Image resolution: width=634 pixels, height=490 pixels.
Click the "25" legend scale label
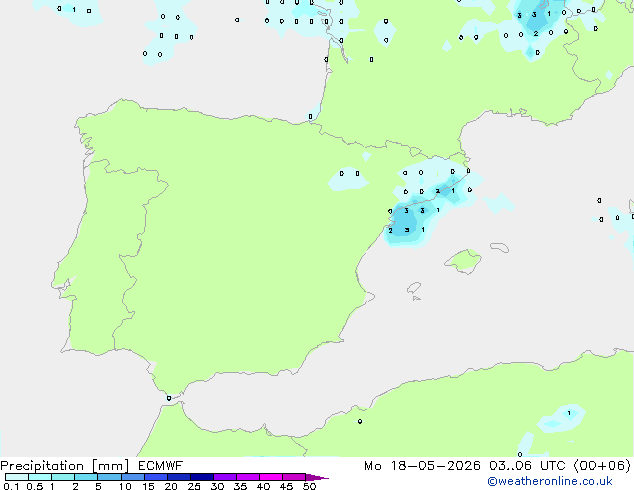pos(194,486)
